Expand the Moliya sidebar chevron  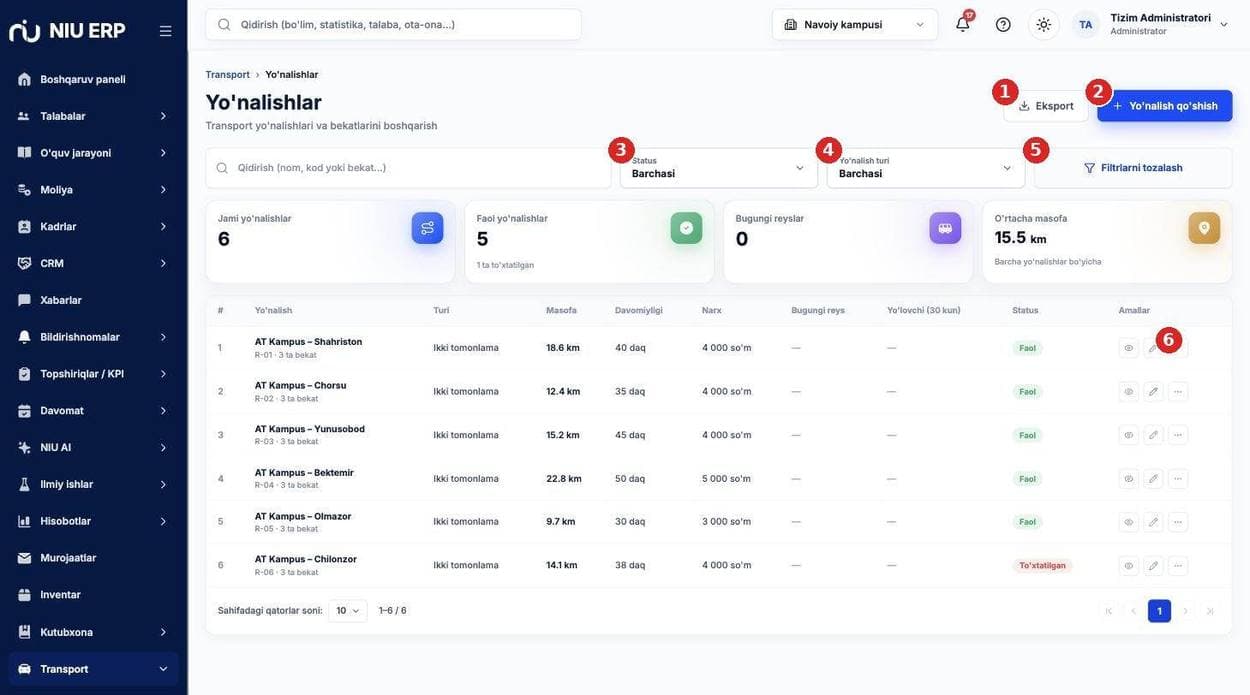[163, 190]
